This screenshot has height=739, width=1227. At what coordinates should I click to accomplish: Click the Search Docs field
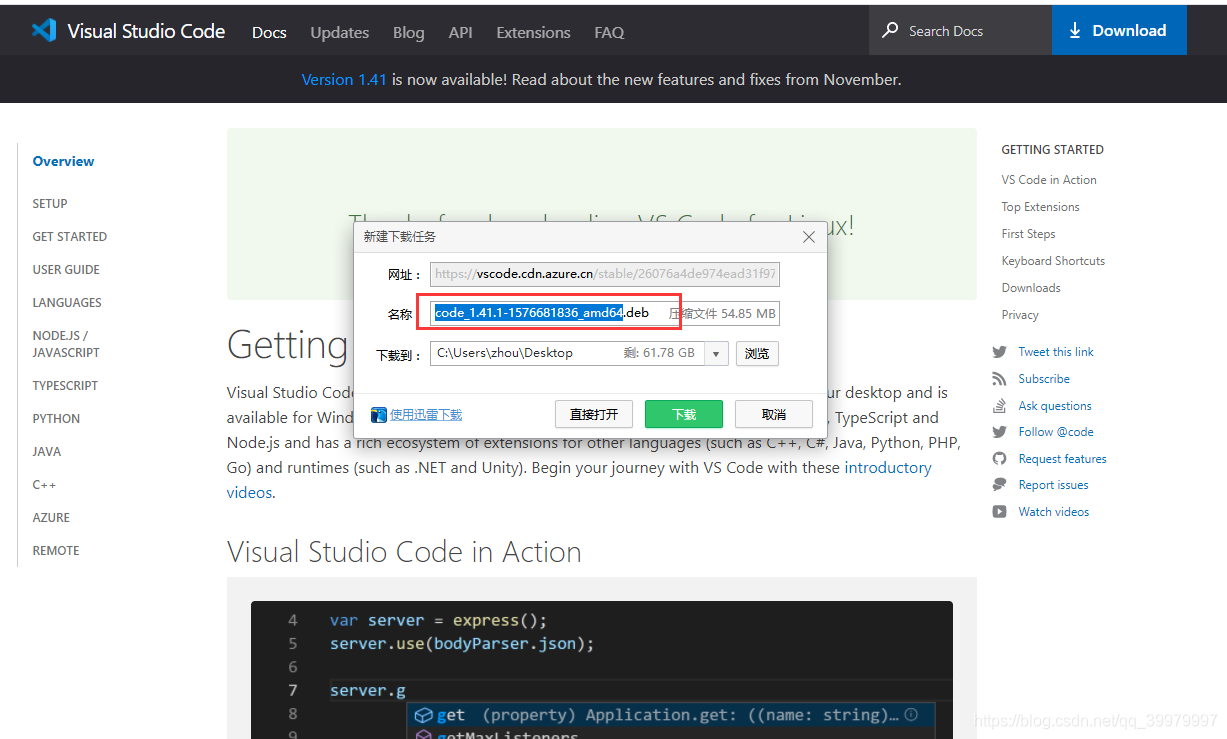coord(960,30)
